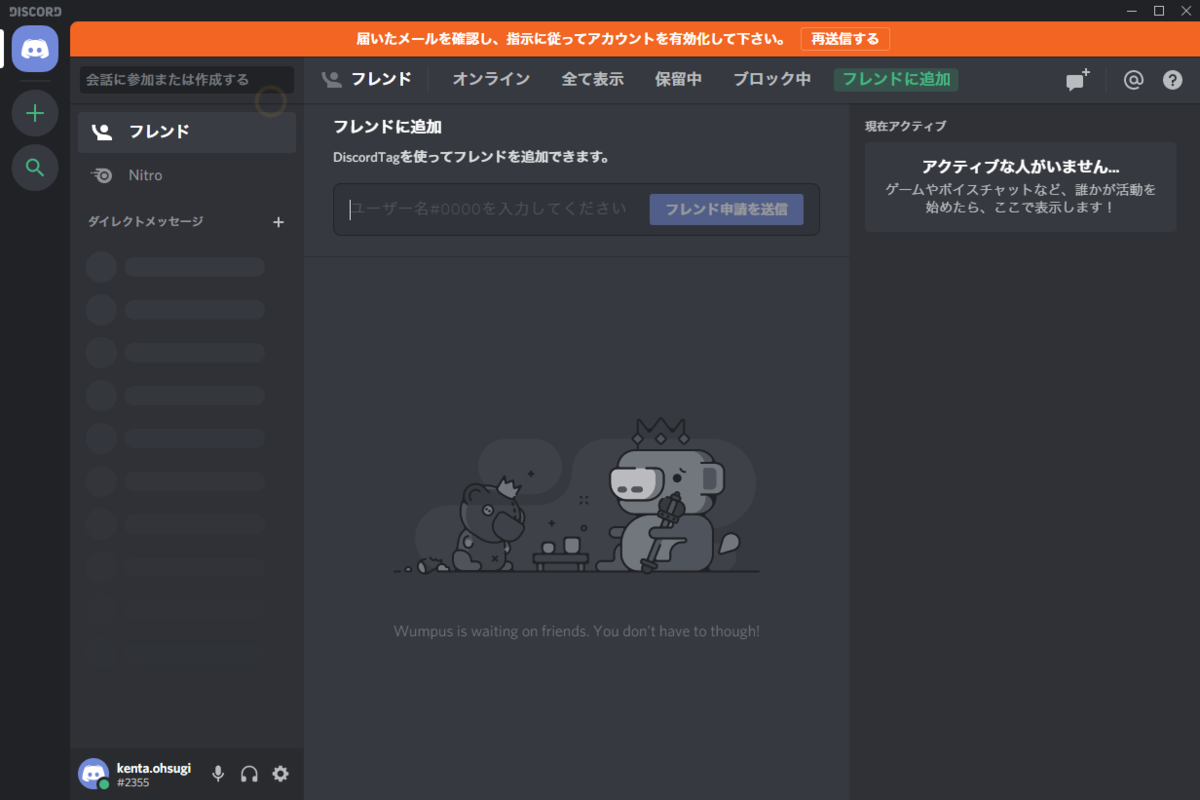Open user settings gear icon
Image resolution: width=1200 pixels, height=800 pixels.
pos(280,773)
